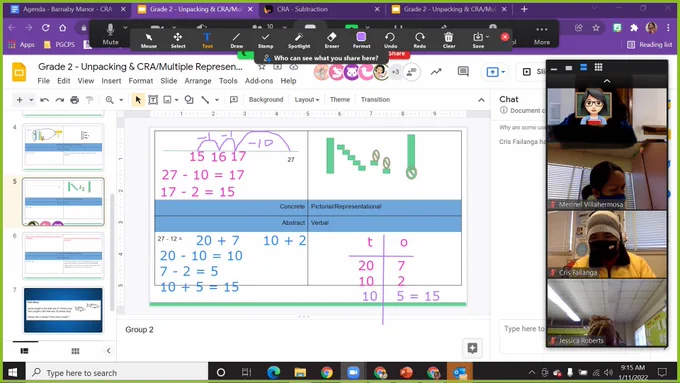
Task: Open the Arrange menu
Action: [x=198, y=81]
